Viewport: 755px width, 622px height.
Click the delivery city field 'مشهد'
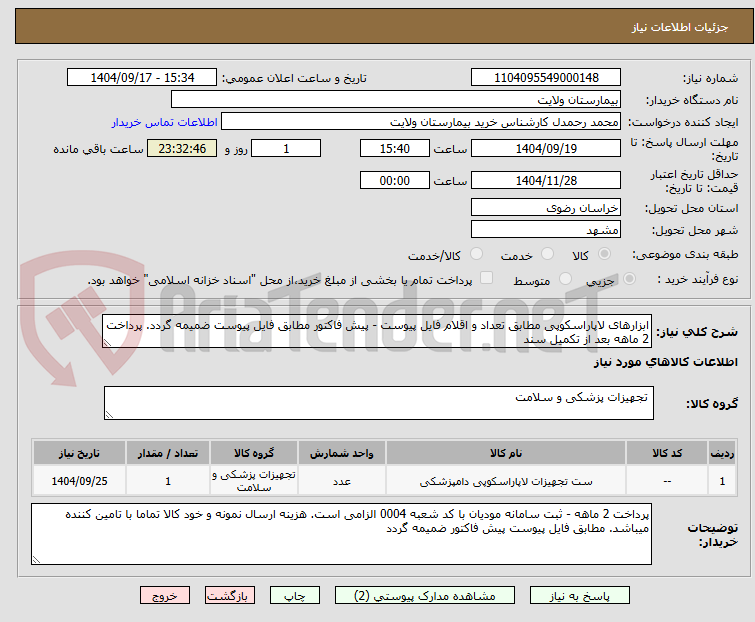pyautogui.click(x=546, y=230)
